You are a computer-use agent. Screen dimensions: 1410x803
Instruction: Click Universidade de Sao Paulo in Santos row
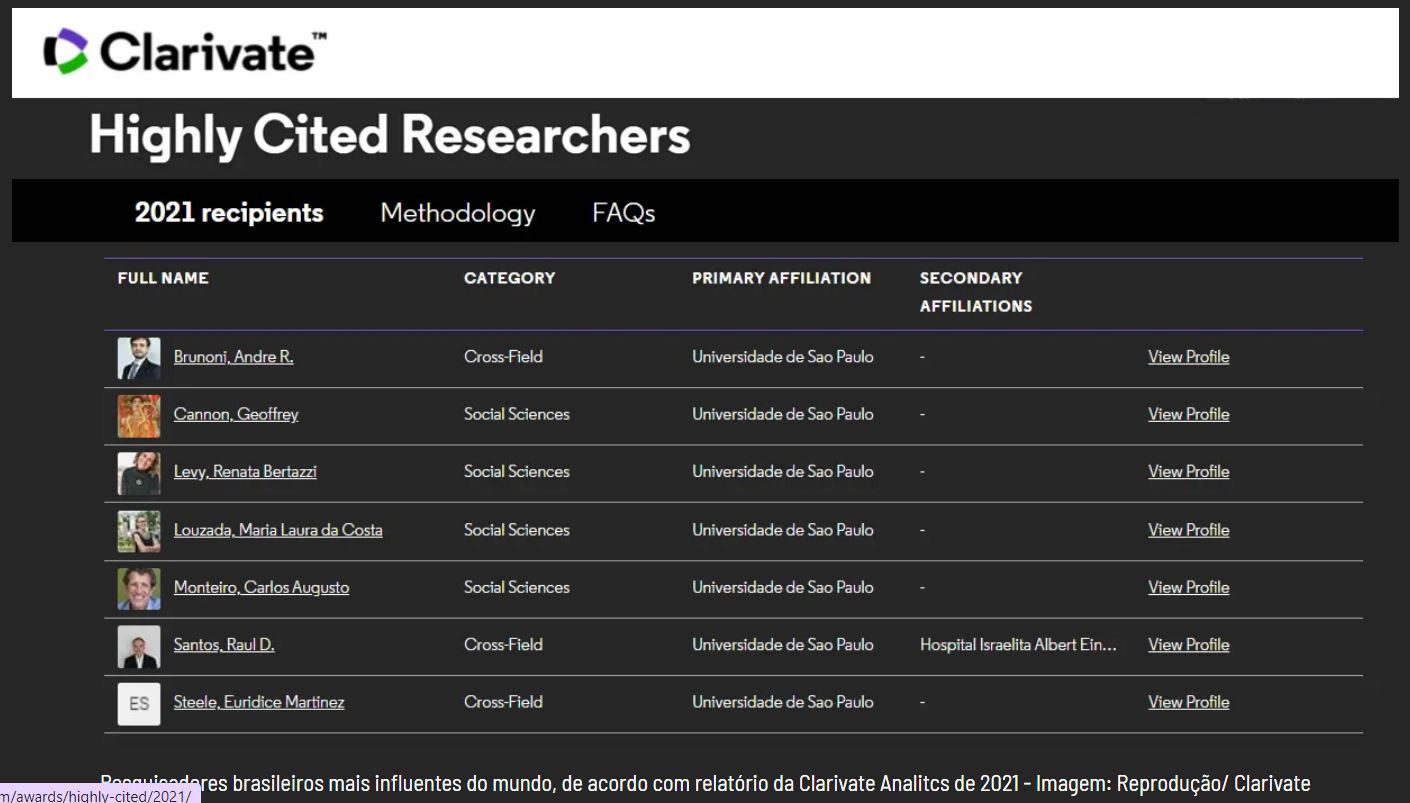783,645
